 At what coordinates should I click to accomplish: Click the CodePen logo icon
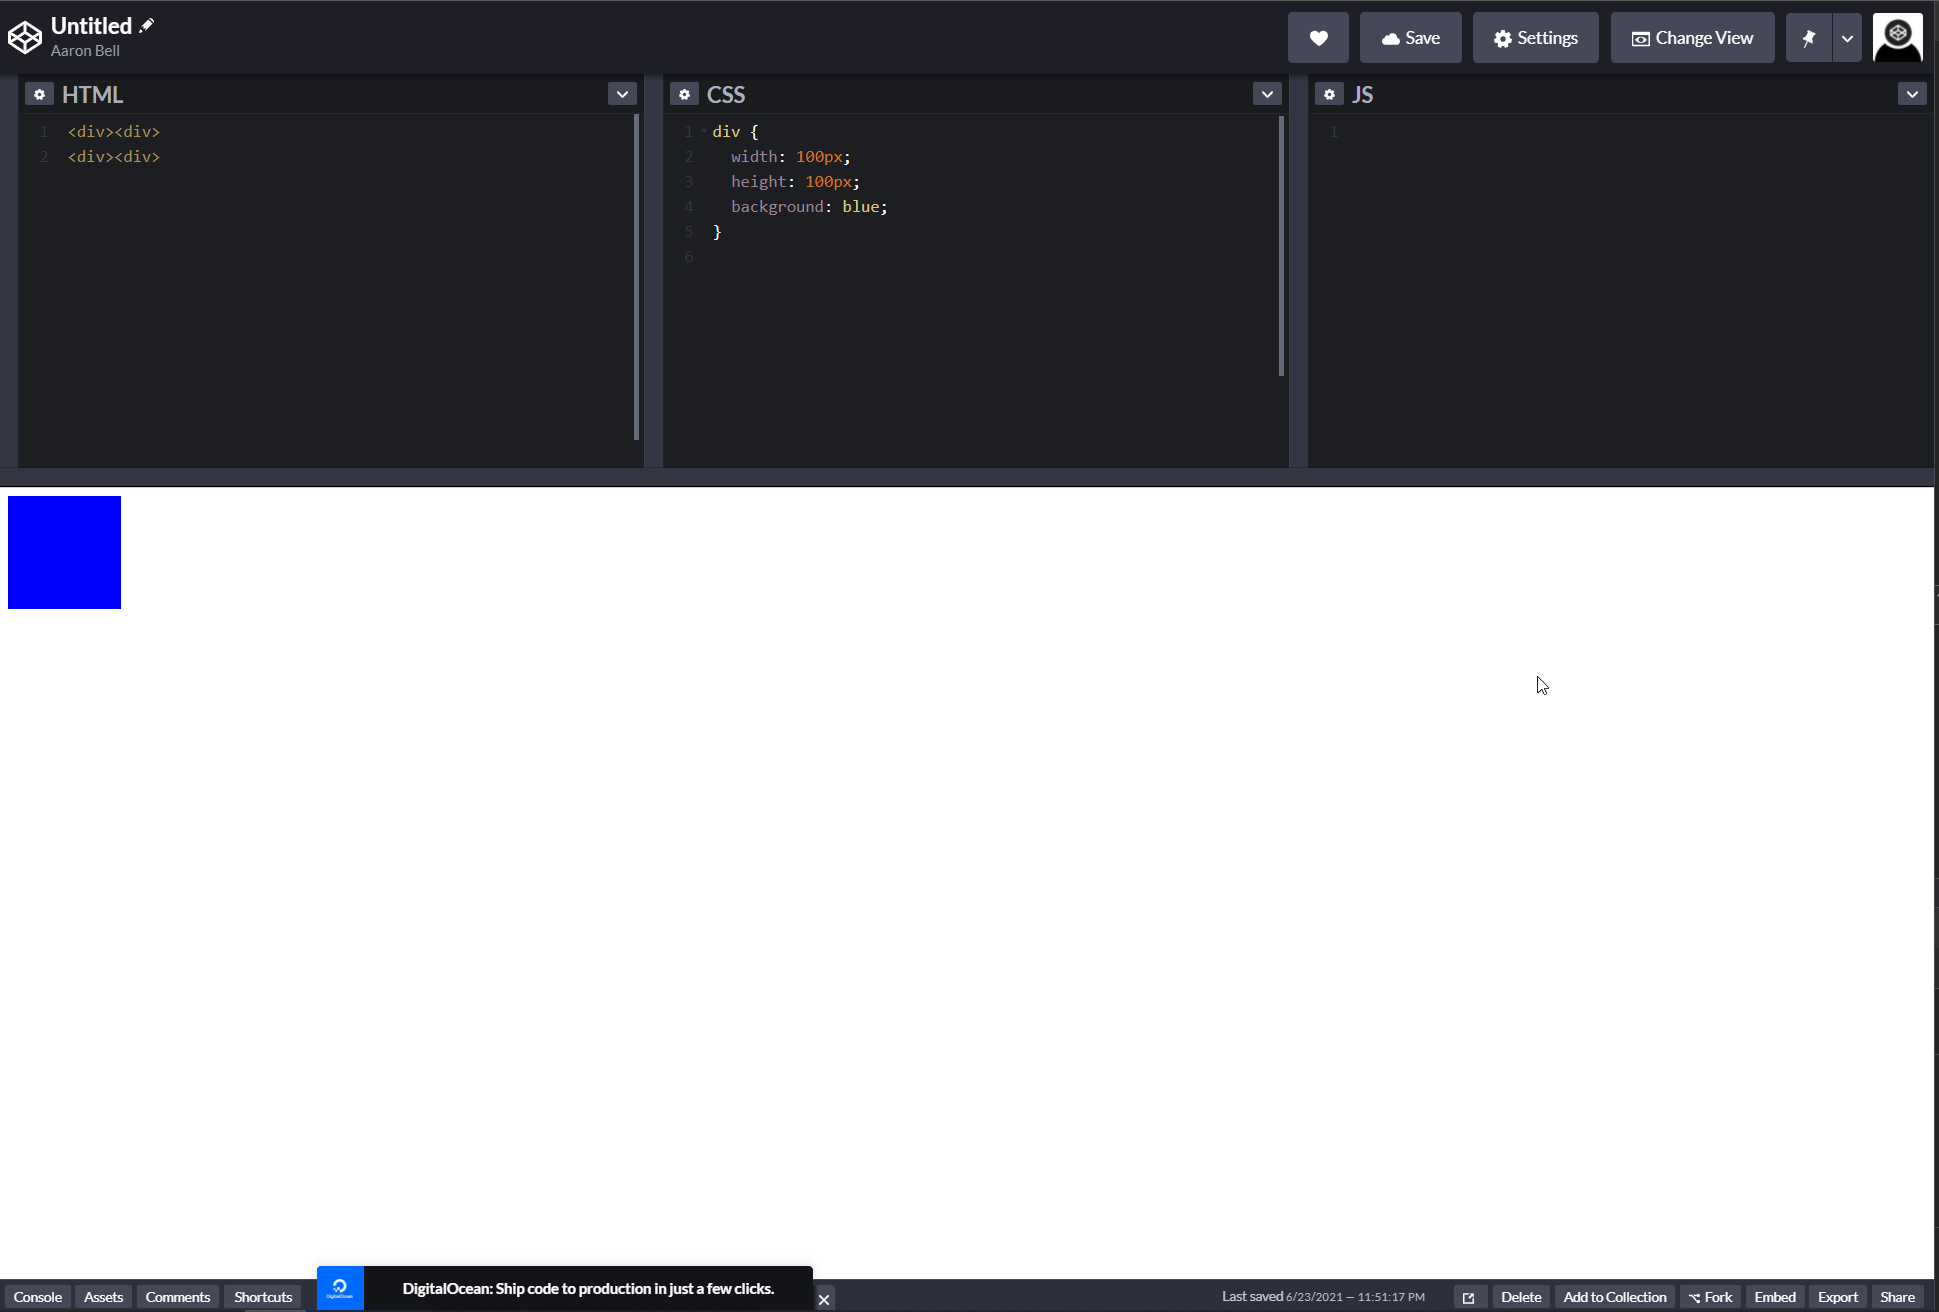[25, 38]
